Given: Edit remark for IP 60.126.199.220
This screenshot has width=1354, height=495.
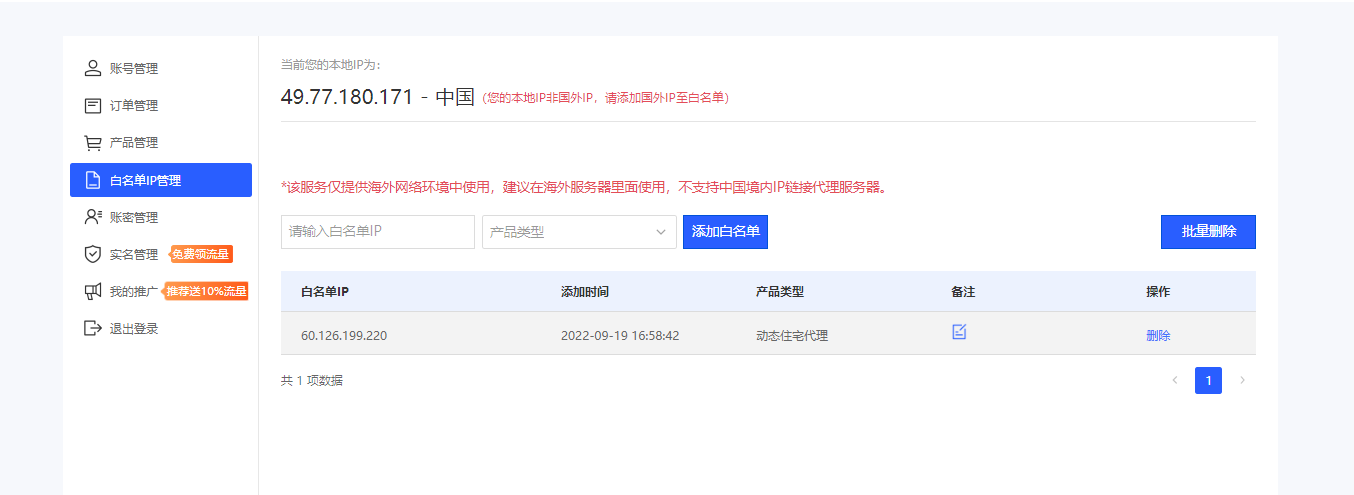Looking at the screenshot, I should [x=959, y=332].
